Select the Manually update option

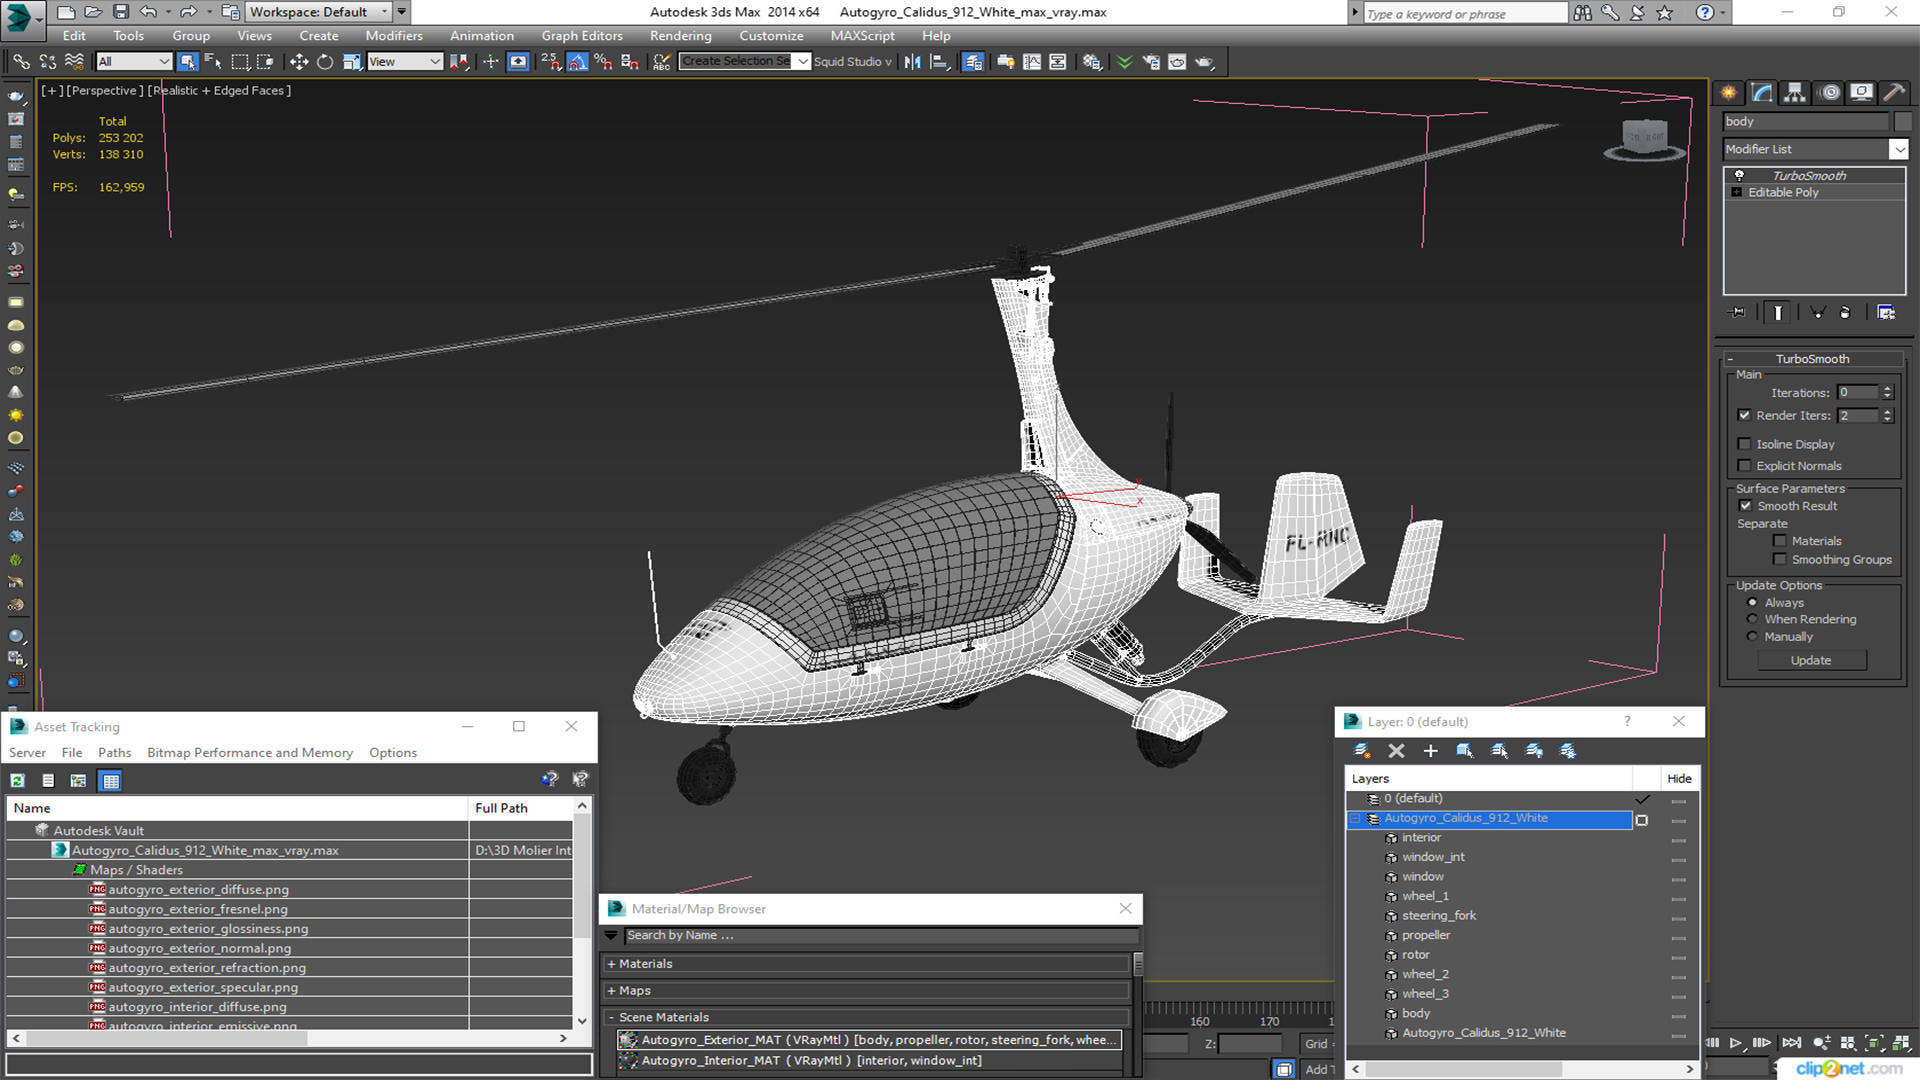pos(1752,637)
